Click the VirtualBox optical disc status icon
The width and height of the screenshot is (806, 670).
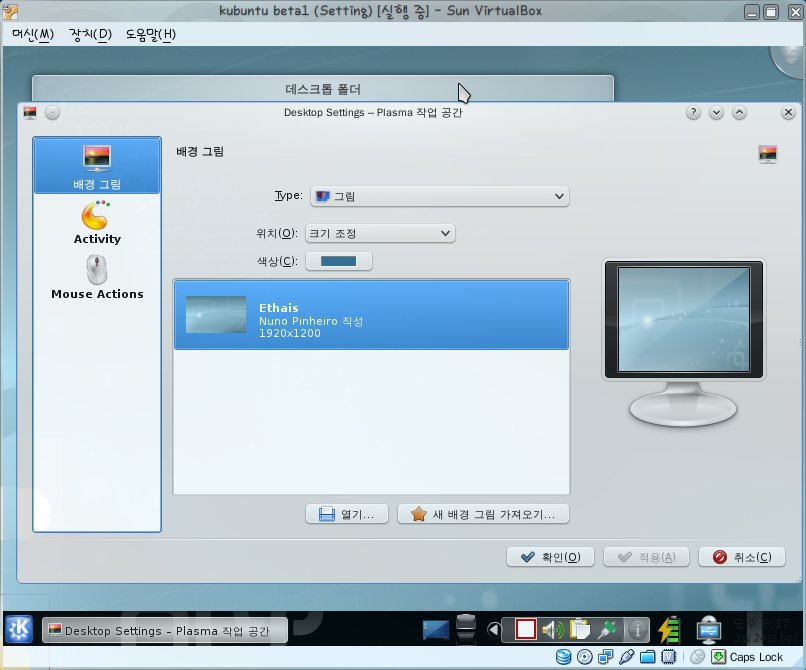pos(584,657)
